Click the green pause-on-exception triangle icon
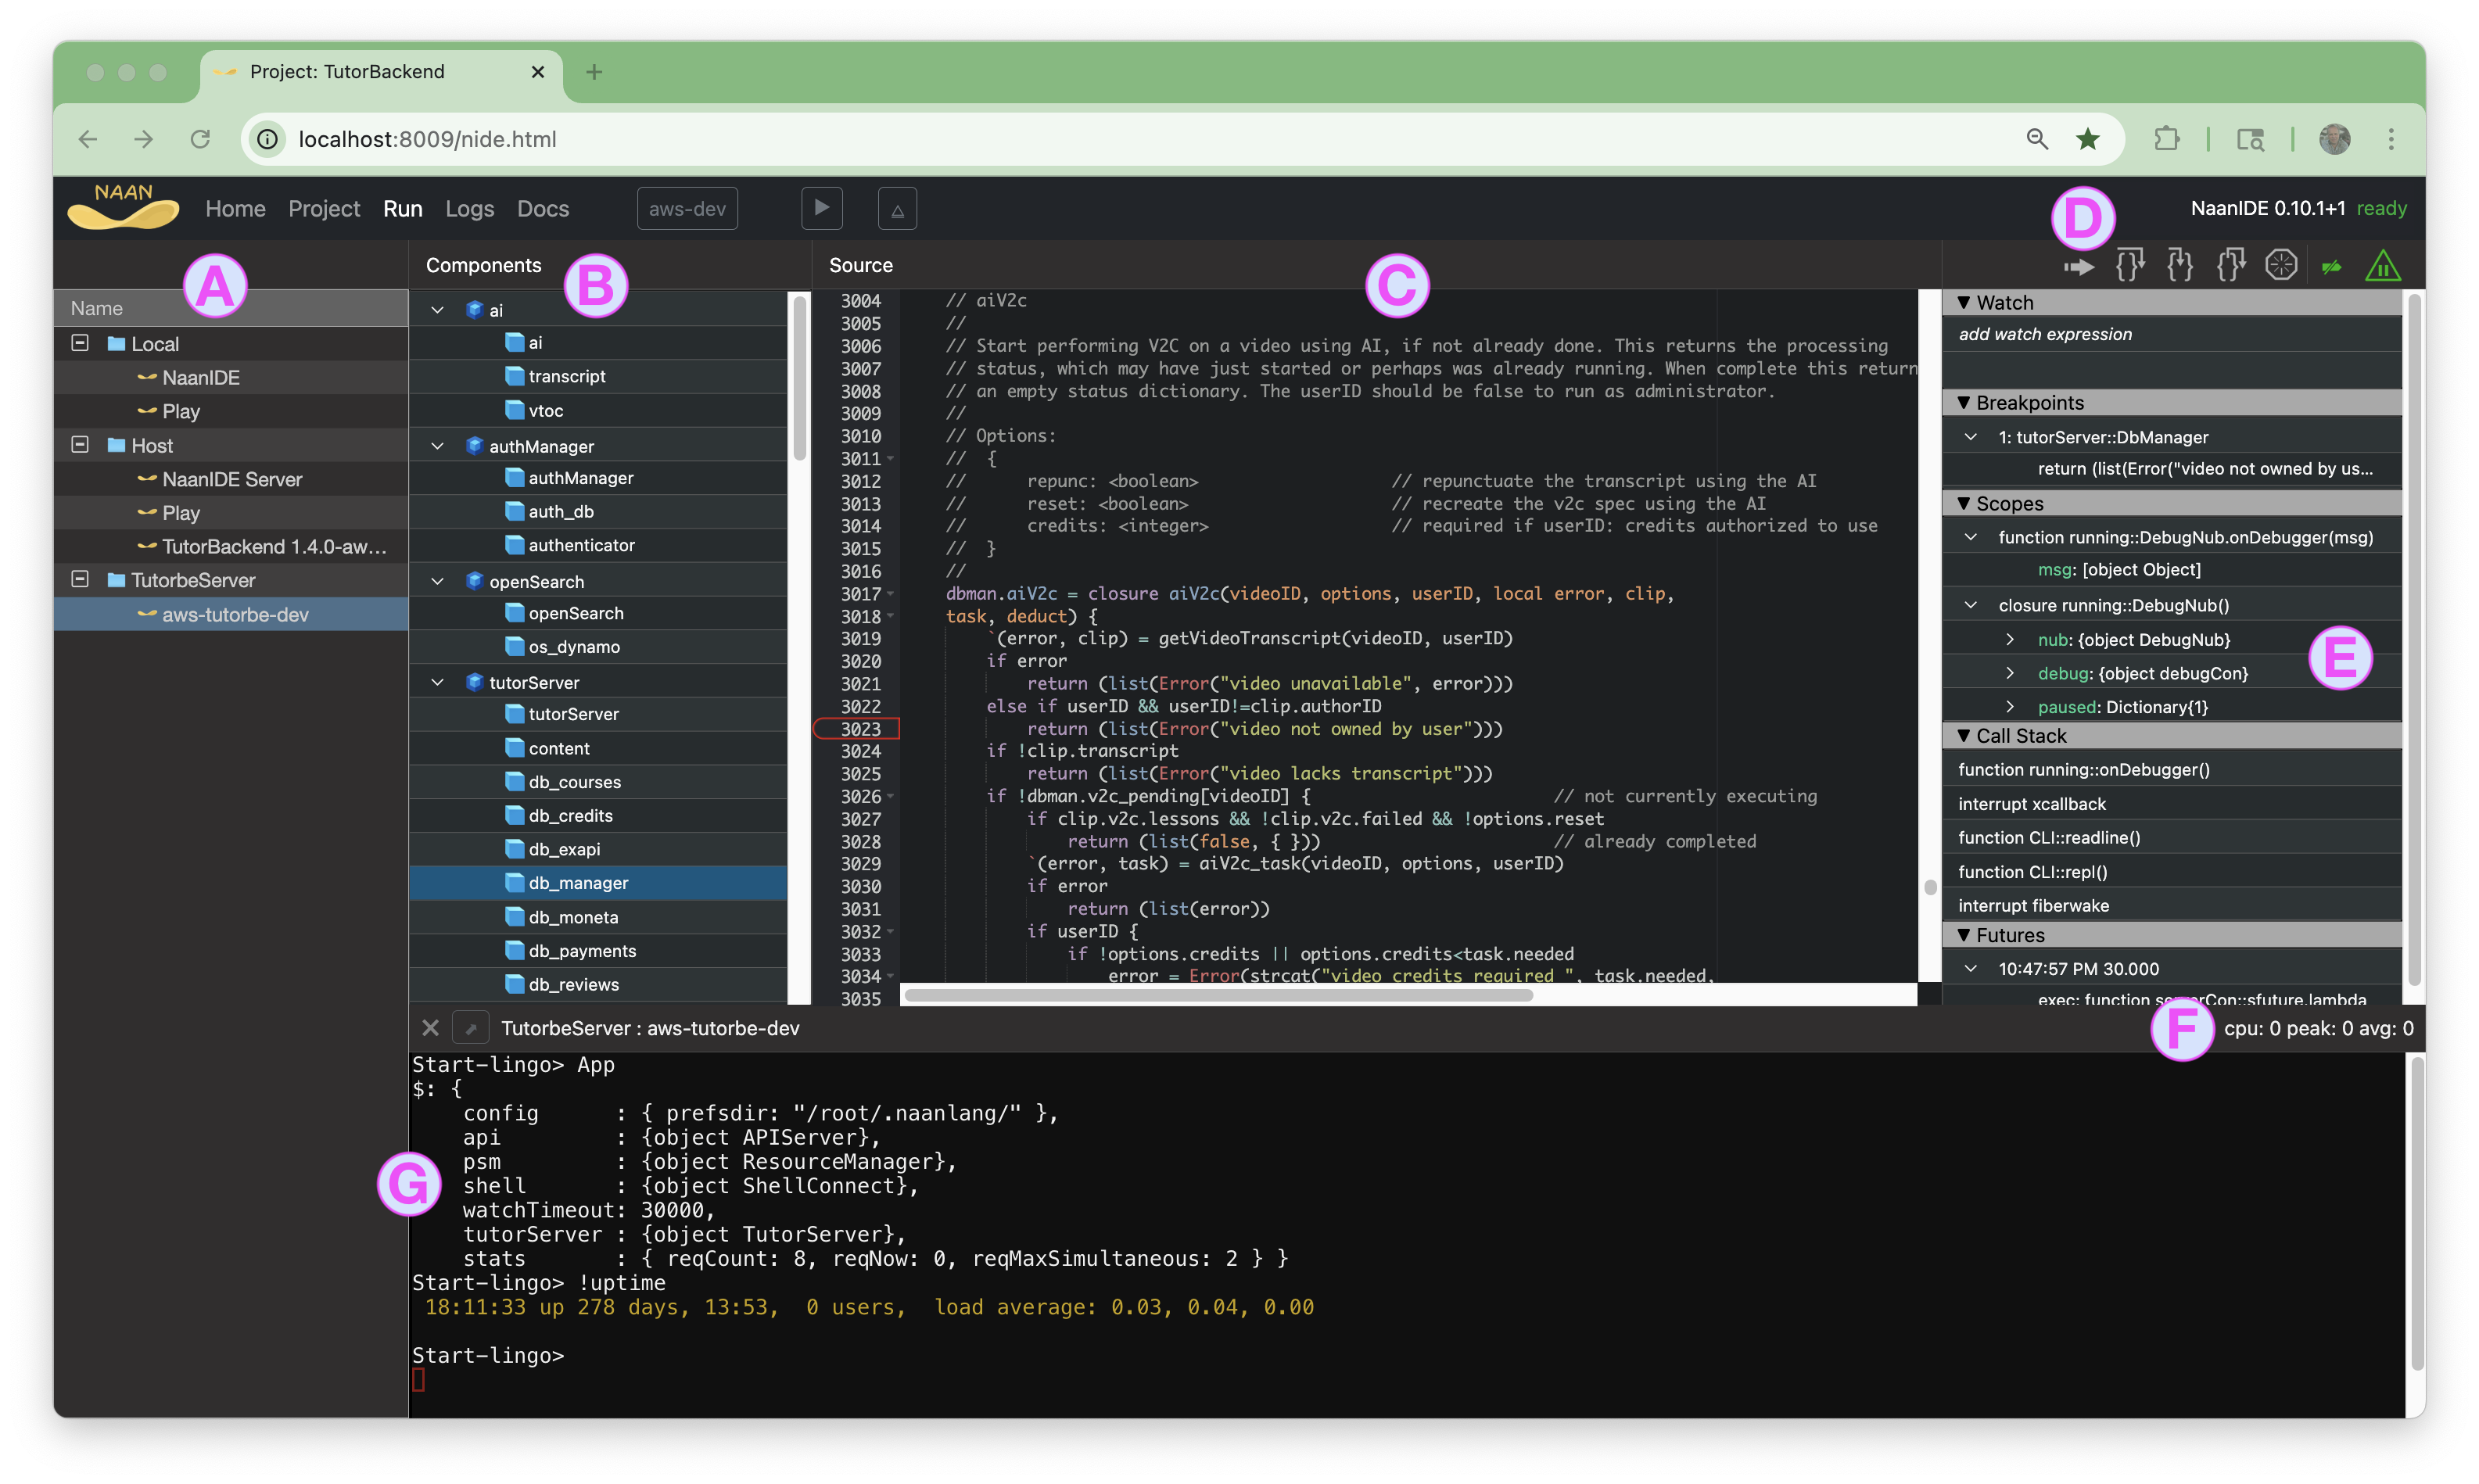The width and height of the screenshot is (2479, 1484). click(x=2383, y=266)
